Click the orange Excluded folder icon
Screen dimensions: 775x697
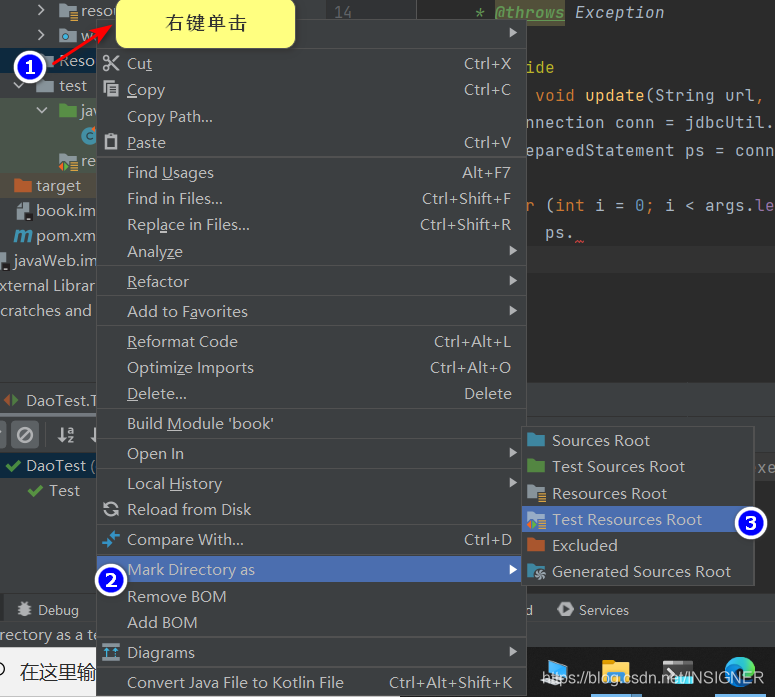coord(536,544)
